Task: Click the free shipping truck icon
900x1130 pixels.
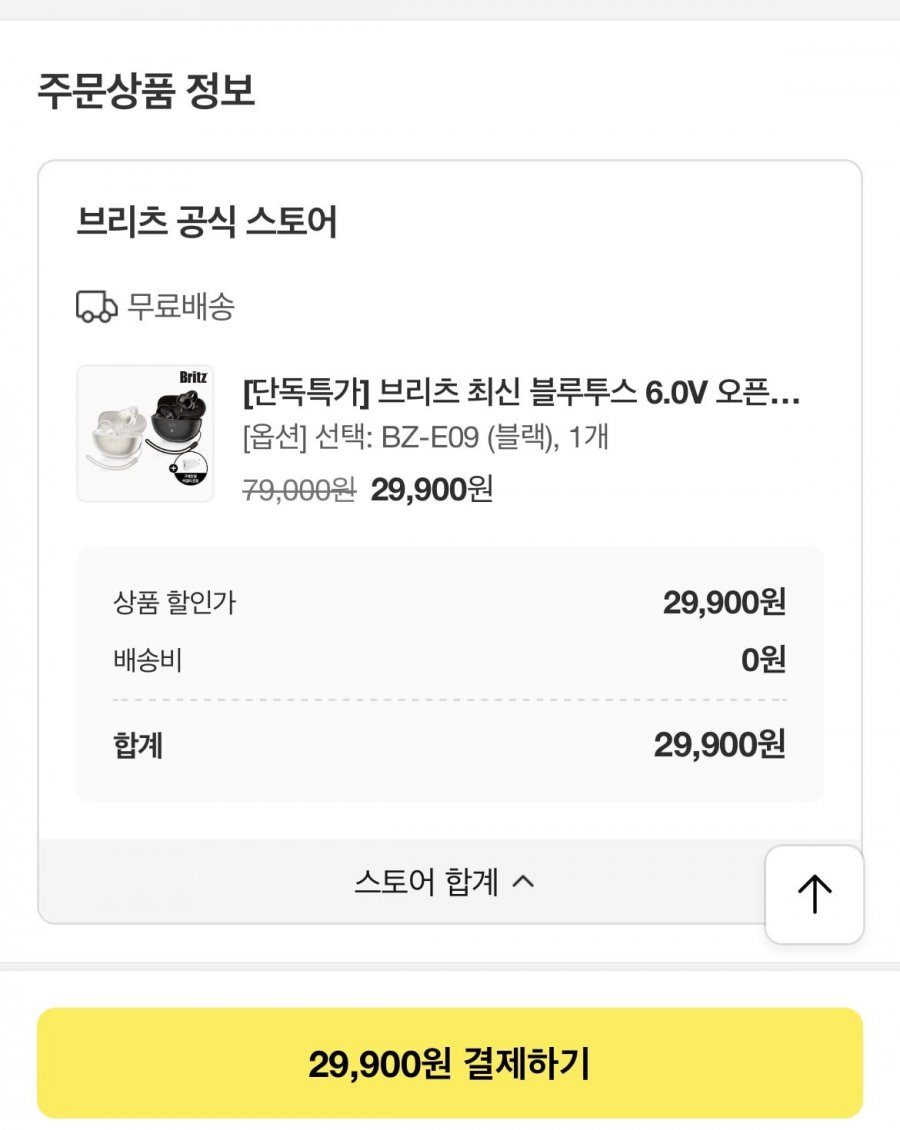Action: tap(97, 307)
